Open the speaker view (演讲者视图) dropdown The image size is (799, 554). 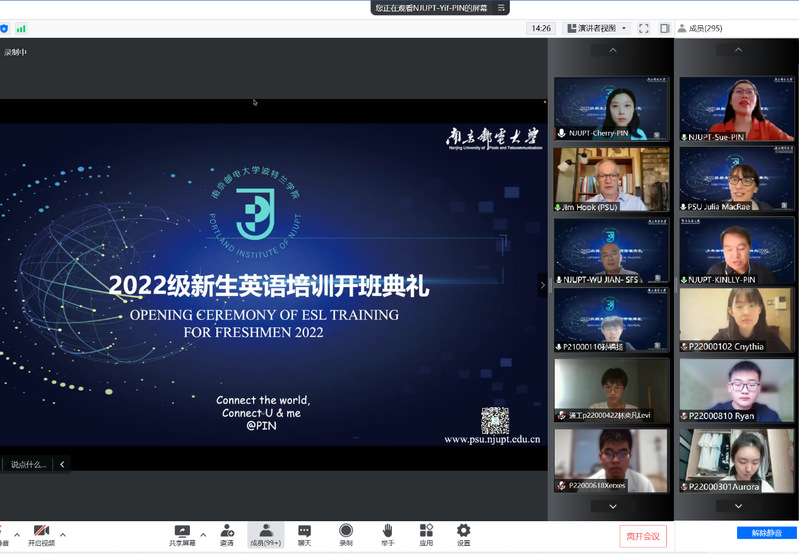pos(600,28)
